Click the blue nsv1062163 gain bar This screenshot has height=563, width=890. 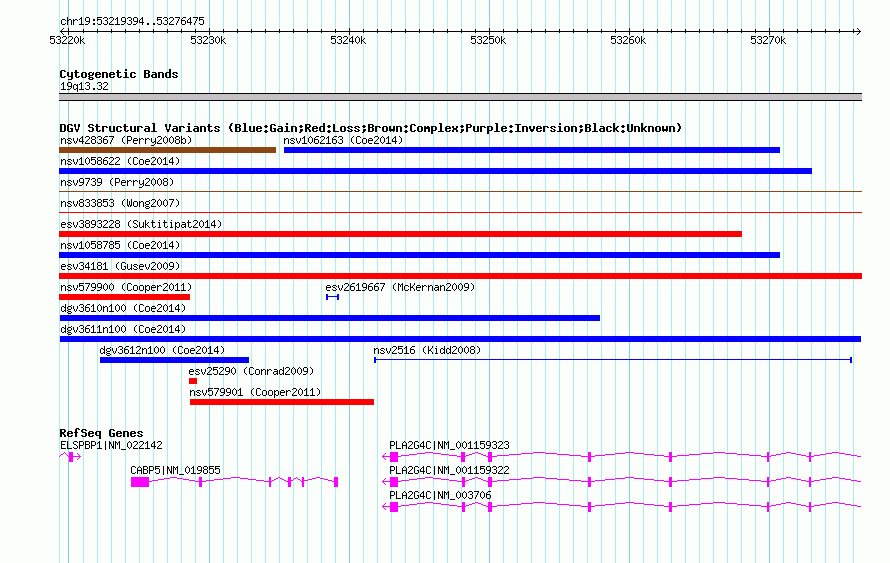[x=532, y=150]
